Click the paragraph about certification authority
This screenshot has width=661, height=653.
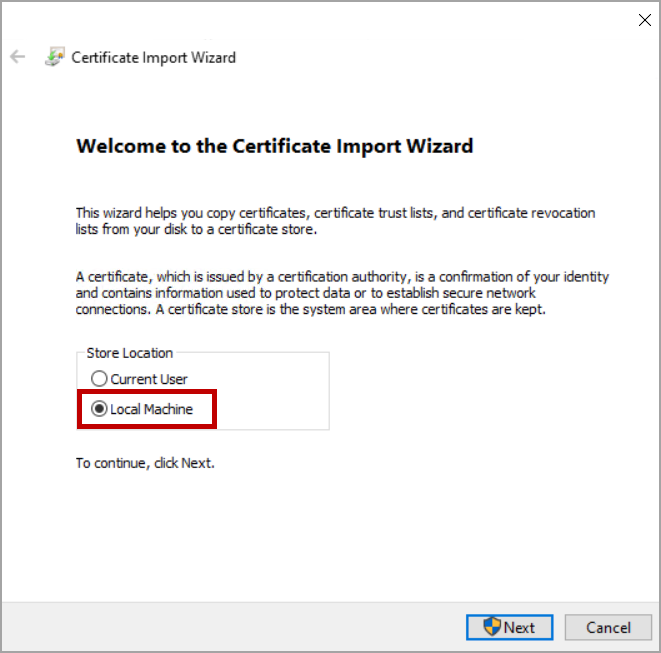(x=342, y=293)
